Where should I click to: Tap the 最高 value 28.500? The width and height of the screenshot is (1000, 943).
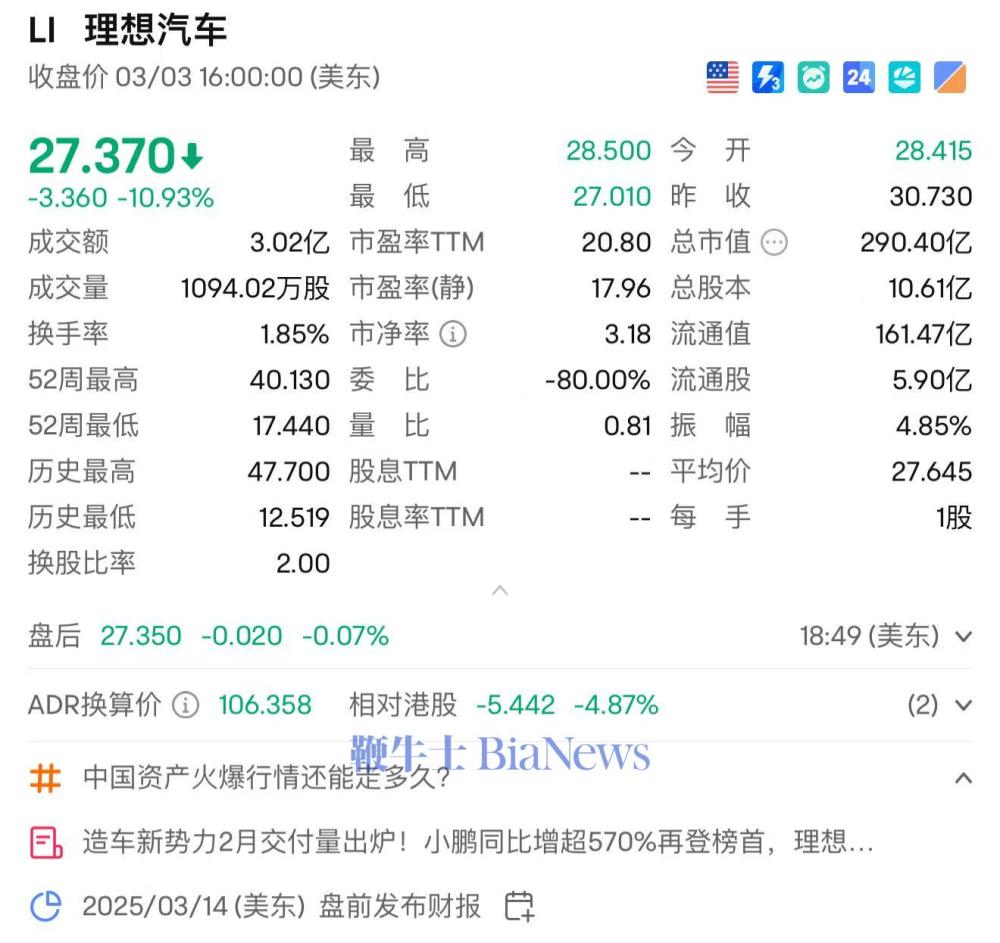point(608,151)
